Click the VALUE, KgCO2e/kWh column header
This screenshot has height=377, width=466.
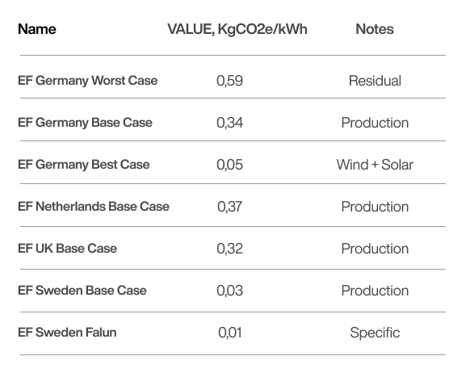click(237, 29)
